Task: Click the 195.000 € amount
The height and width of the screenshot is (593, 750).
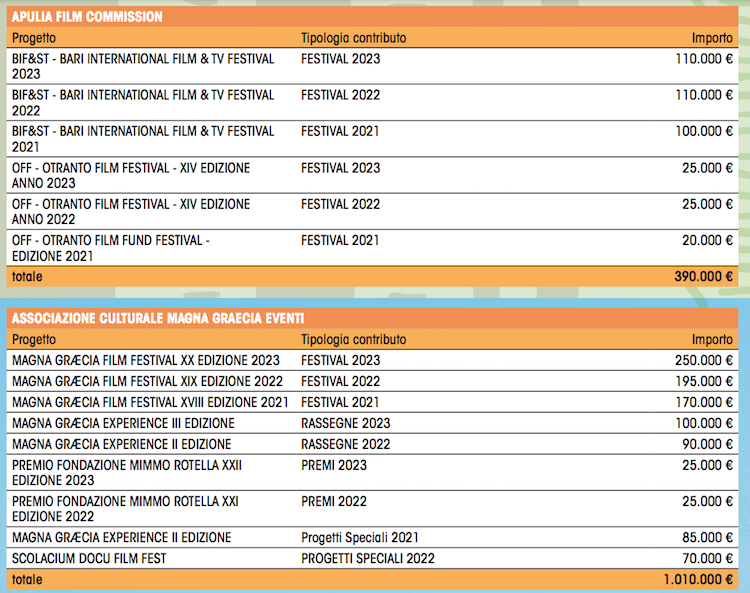Action: coord(704,381)
